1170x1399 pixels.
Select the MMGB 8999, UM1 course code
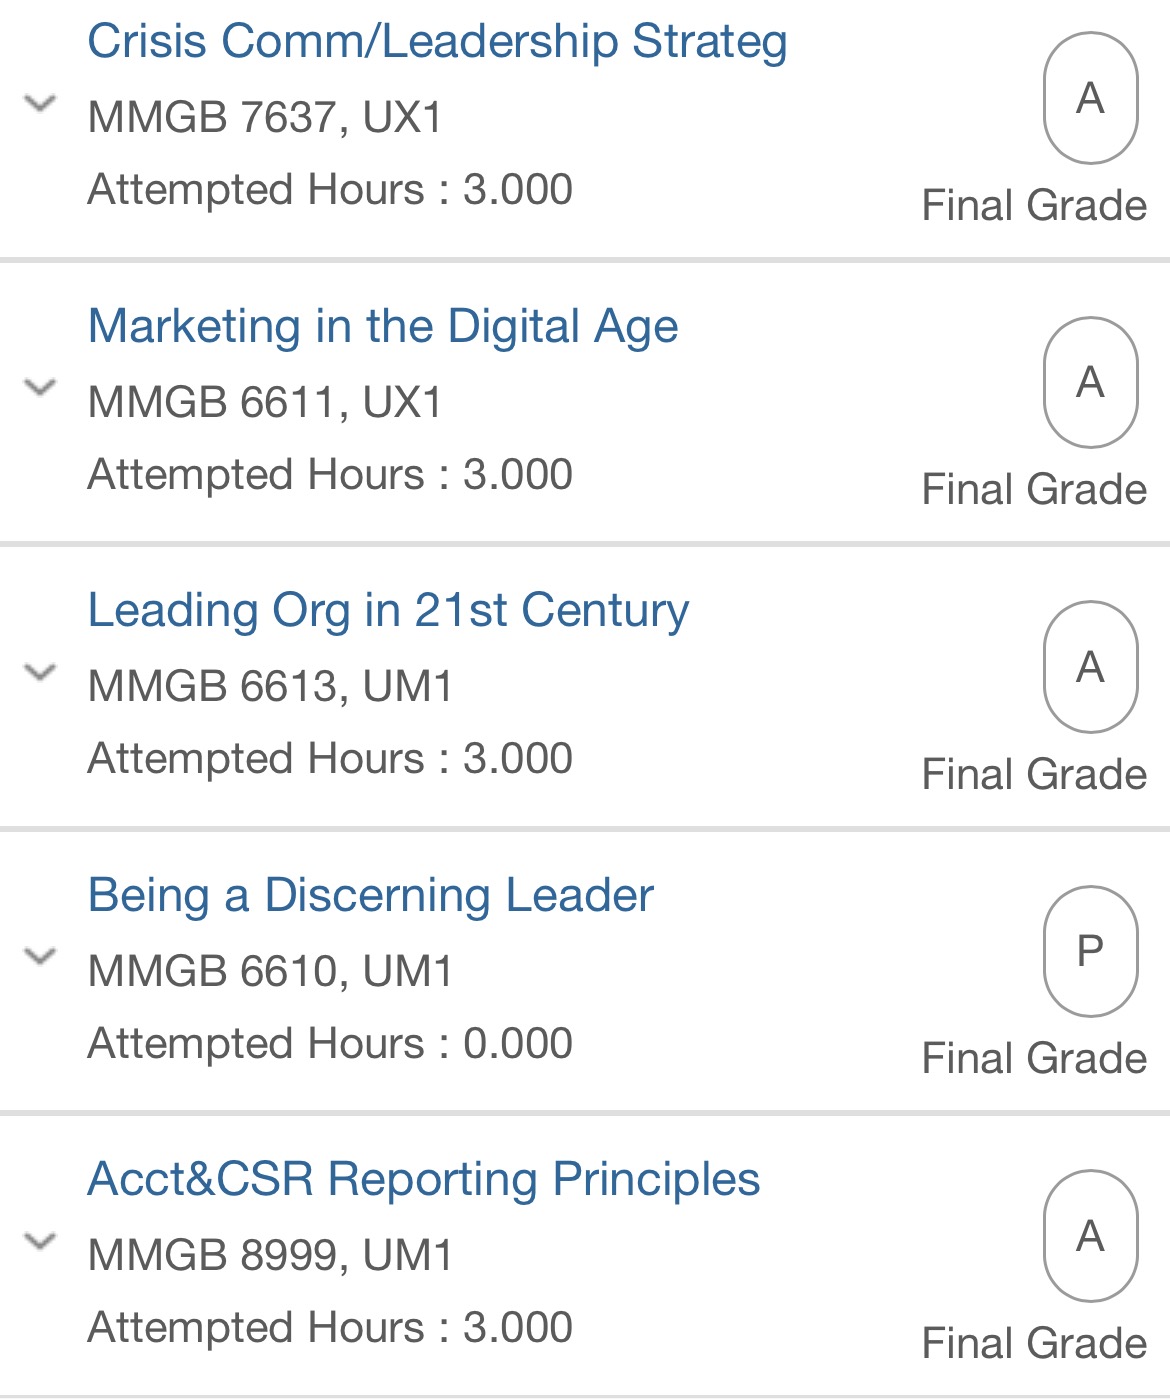tap(270, 1256)
